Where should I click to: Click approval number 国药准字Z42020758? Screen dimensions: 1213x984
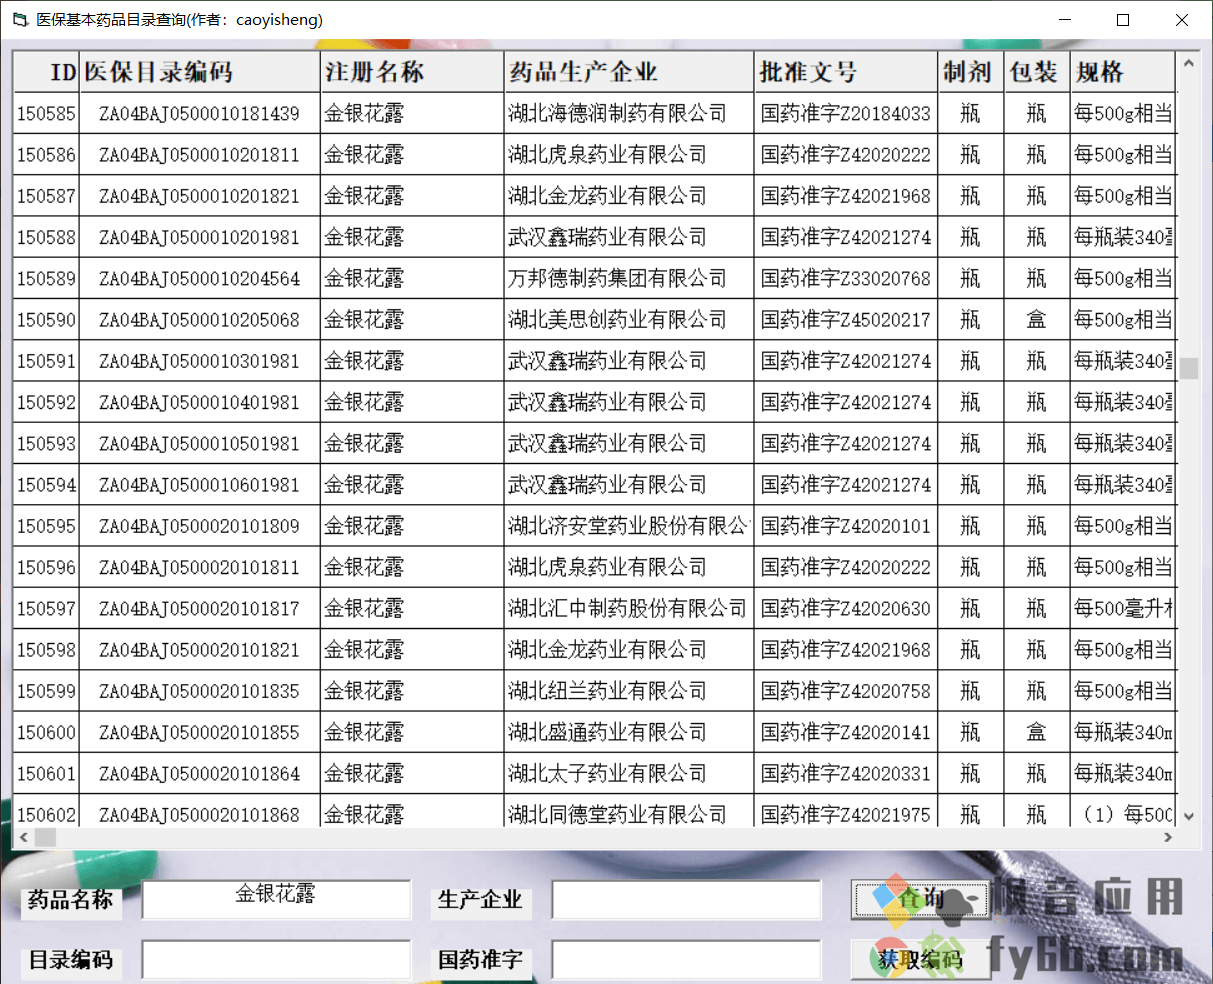(x=846, y=691)
